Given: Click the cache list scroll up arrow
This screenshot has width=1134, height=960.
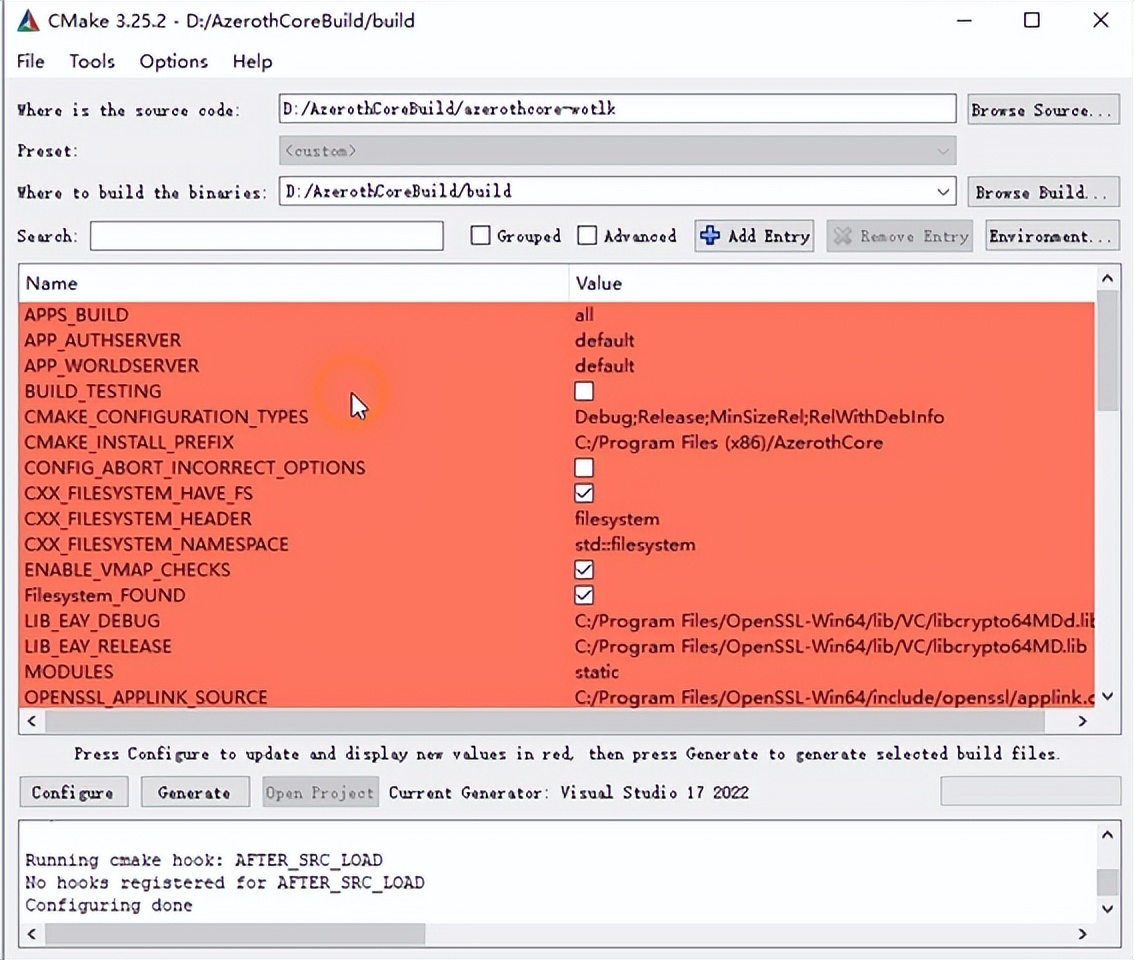Looking at the screenshot, I should pyautogui.click(x=1107, y=279).
